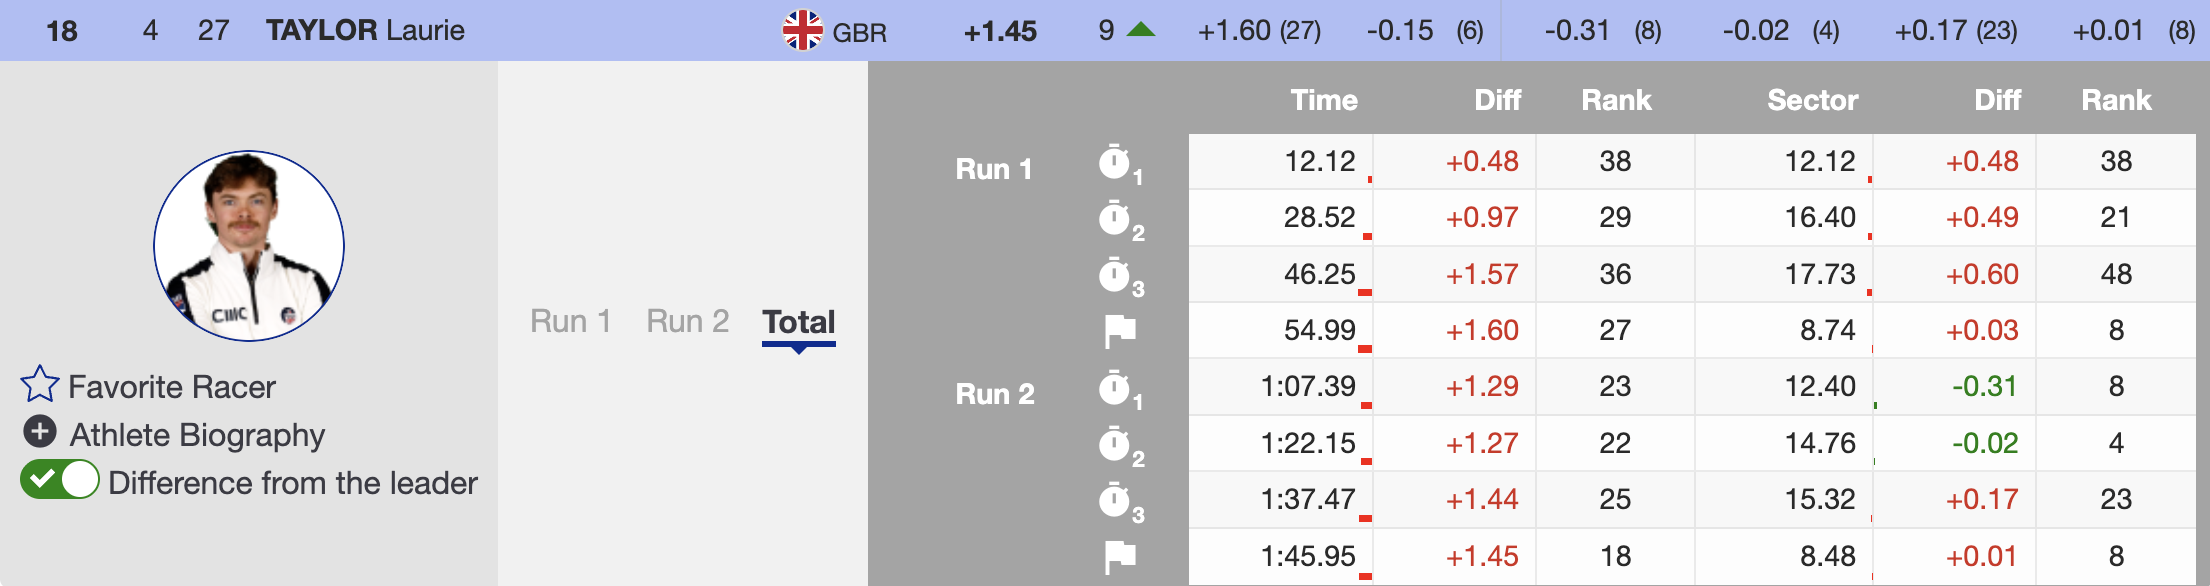Toggle Difference from the leader switch
This screenshot has width=2210, height=586.
pos(60,480)
